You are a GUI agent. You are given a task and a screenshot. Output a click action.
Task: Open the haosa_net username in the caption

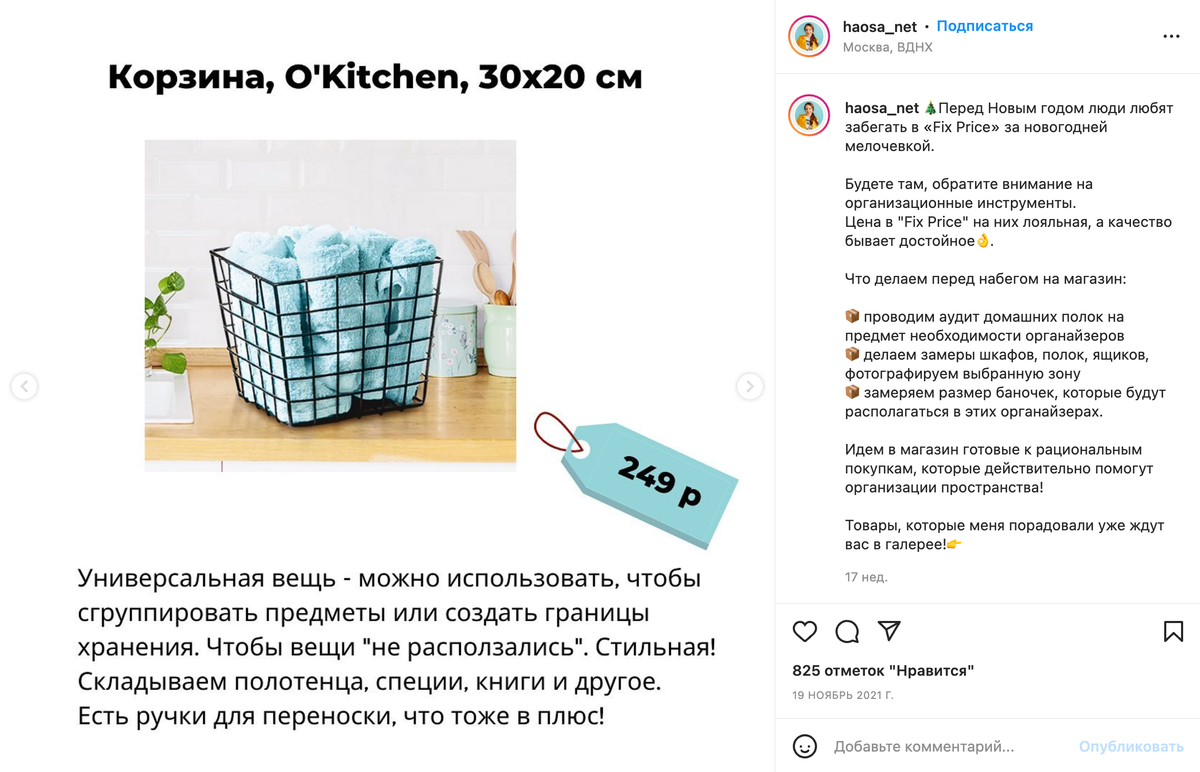882,108
